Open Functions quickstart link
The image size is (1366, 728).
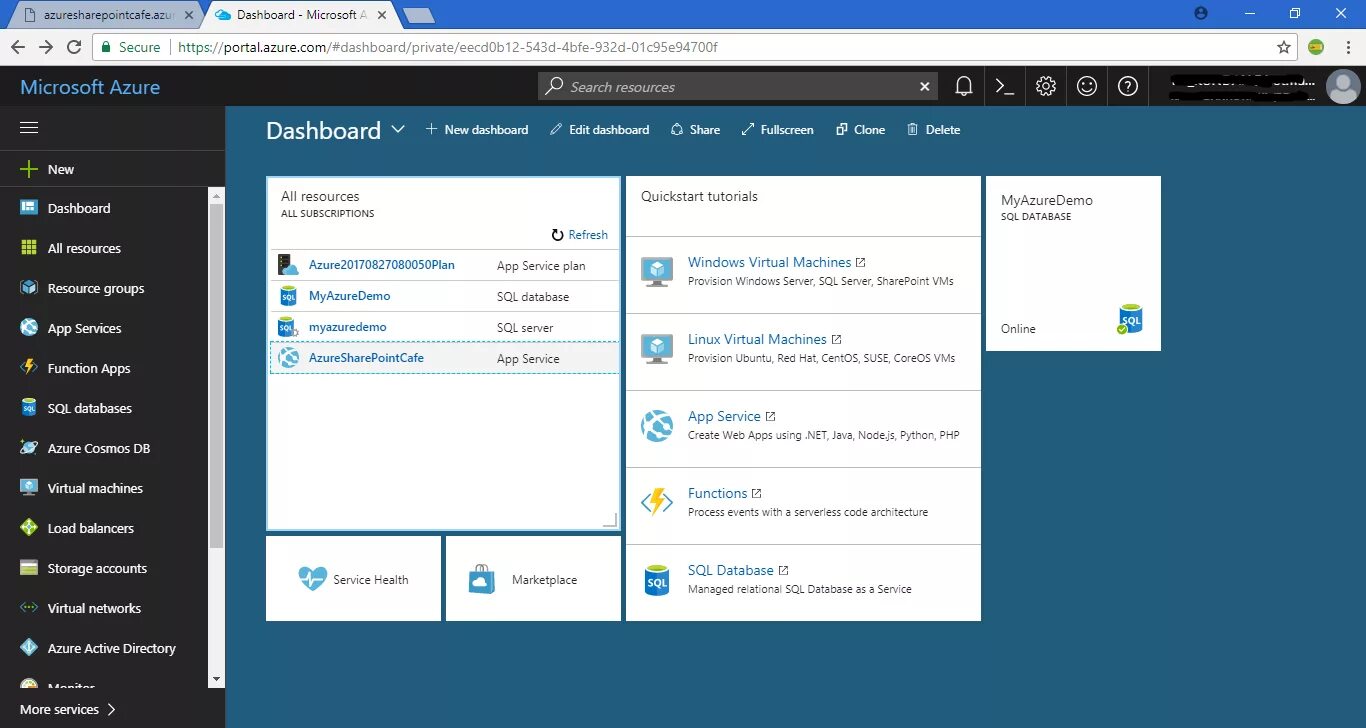pyautogui.click(x=717, y=493)
